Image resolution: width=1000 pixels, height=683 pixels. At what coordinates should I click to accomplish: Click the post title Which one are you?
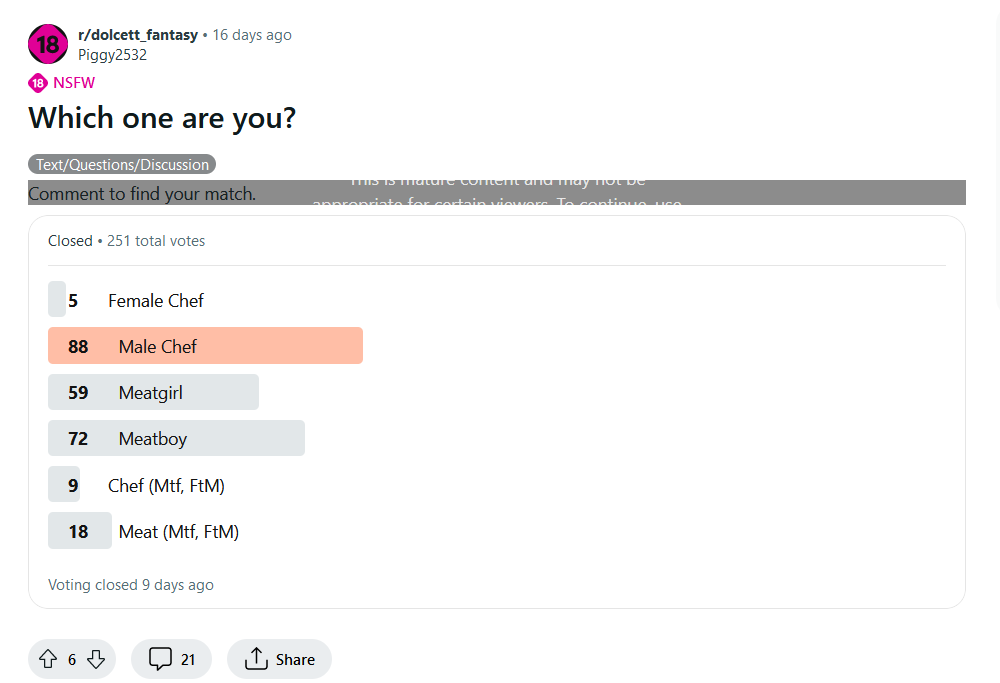point(162,118)
